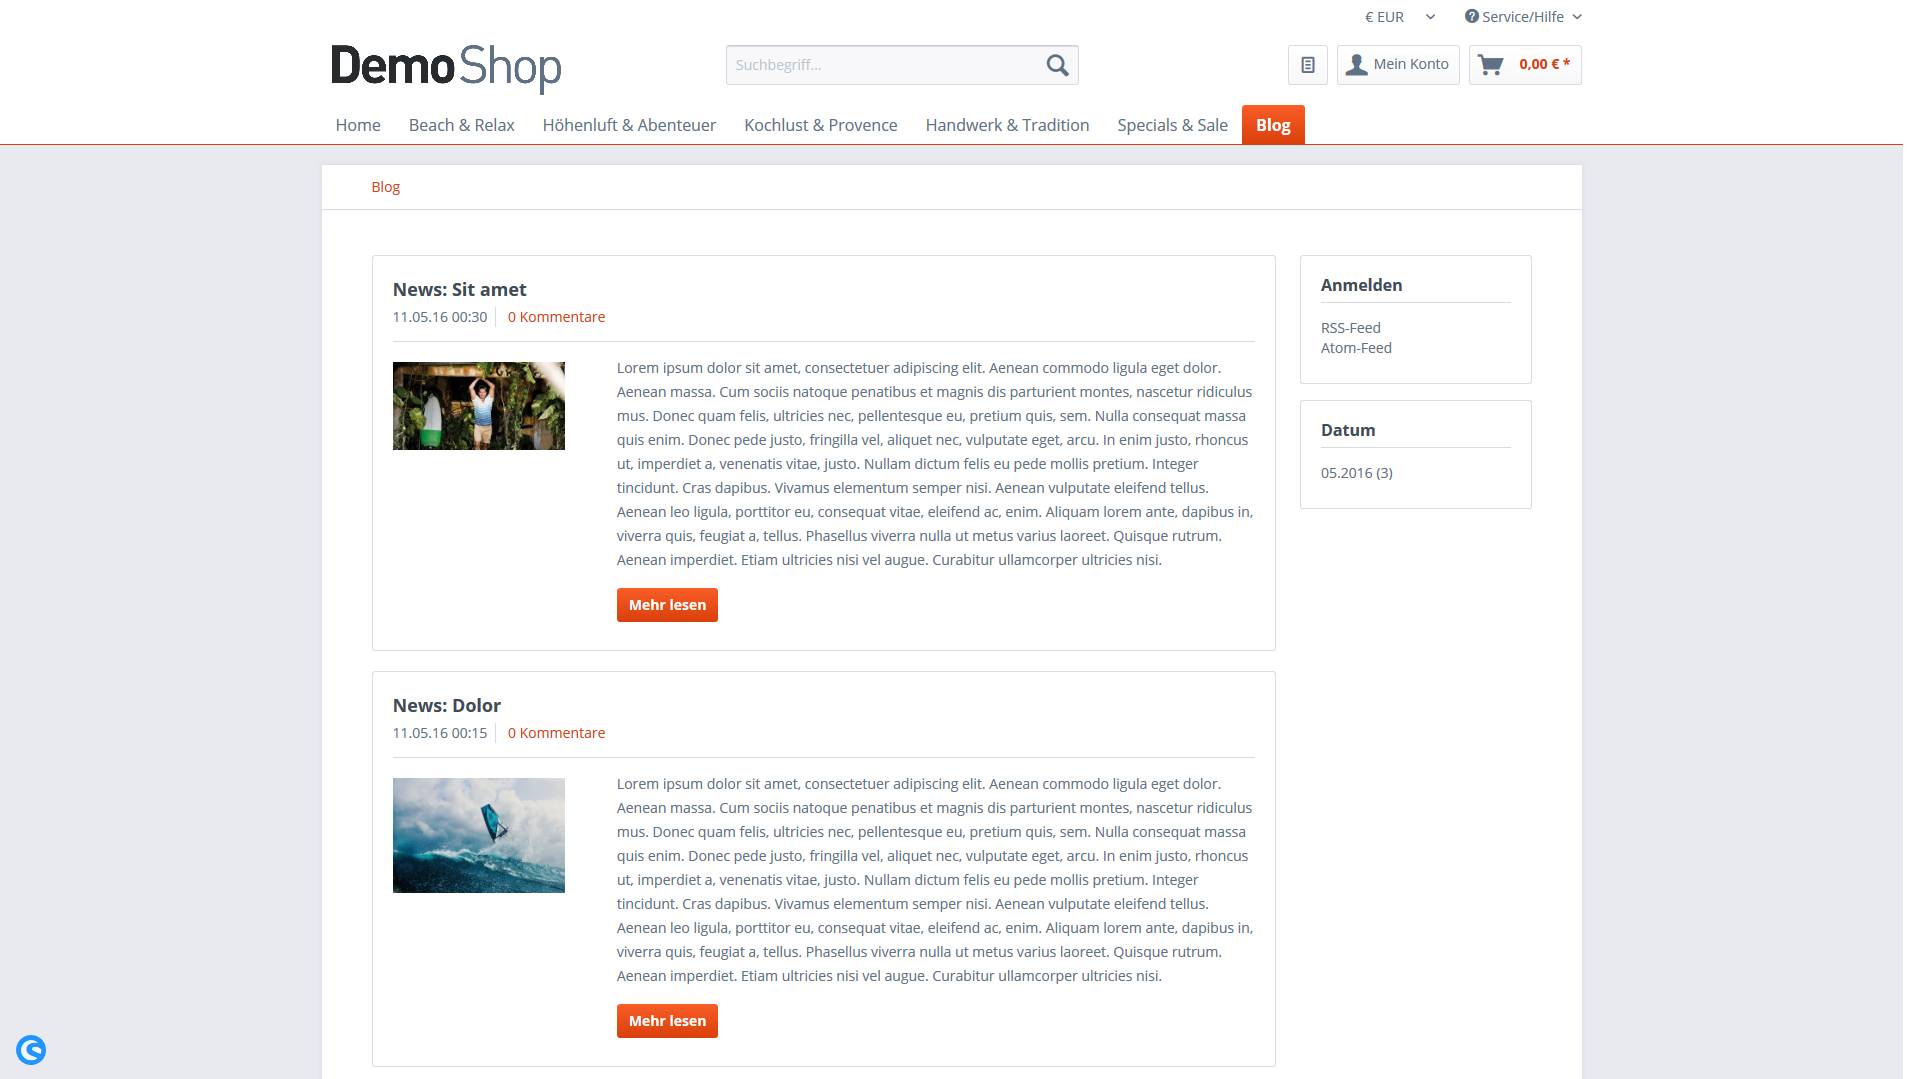Click the Mein Konto user icon
This screenshot has height=1079, width=1920.
[x=1356, y=65]
